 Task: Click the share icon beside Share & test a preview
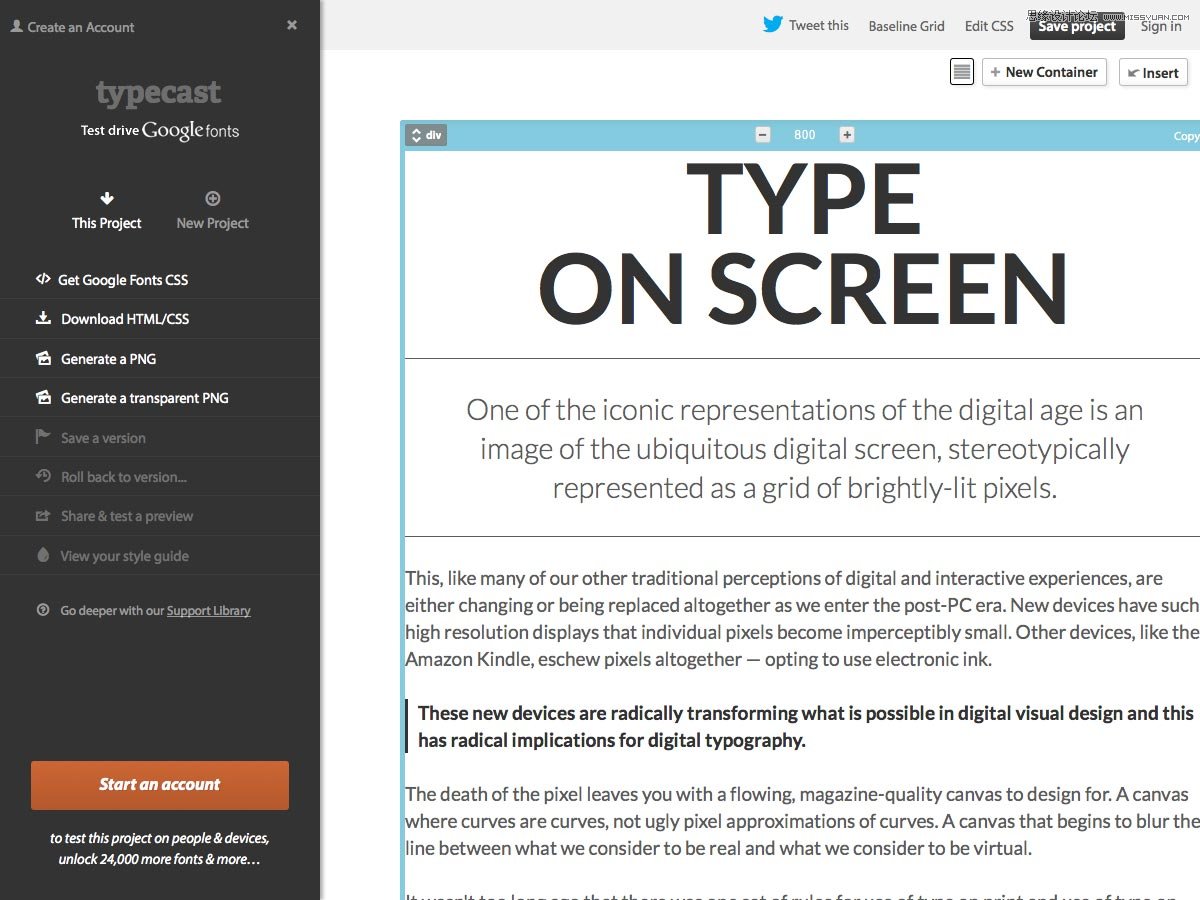pyautogui.click(x=43, y=516)
